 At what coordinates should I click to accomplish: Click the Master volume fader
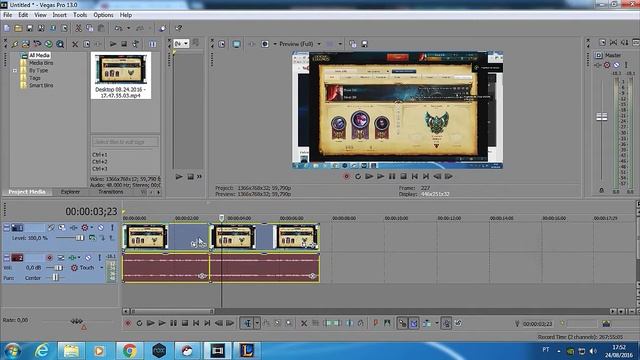pyautogui.click(x=601, y=117)
